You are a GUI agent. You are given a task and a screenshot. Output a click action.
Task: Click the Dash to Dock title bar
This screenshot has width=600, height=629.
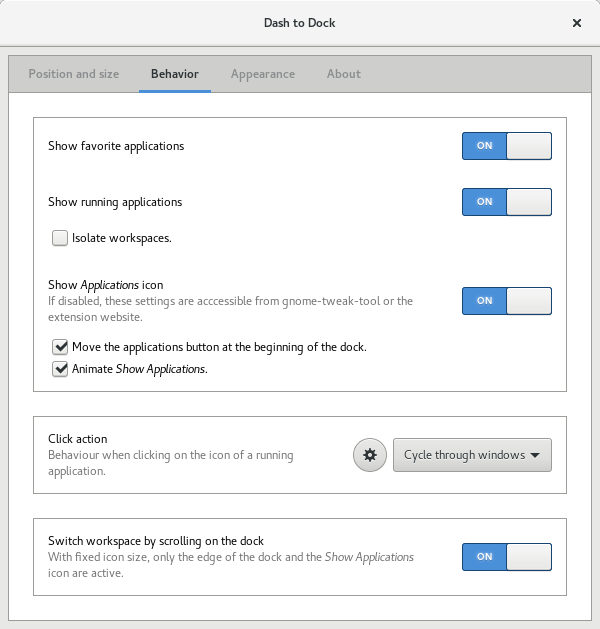299,22
